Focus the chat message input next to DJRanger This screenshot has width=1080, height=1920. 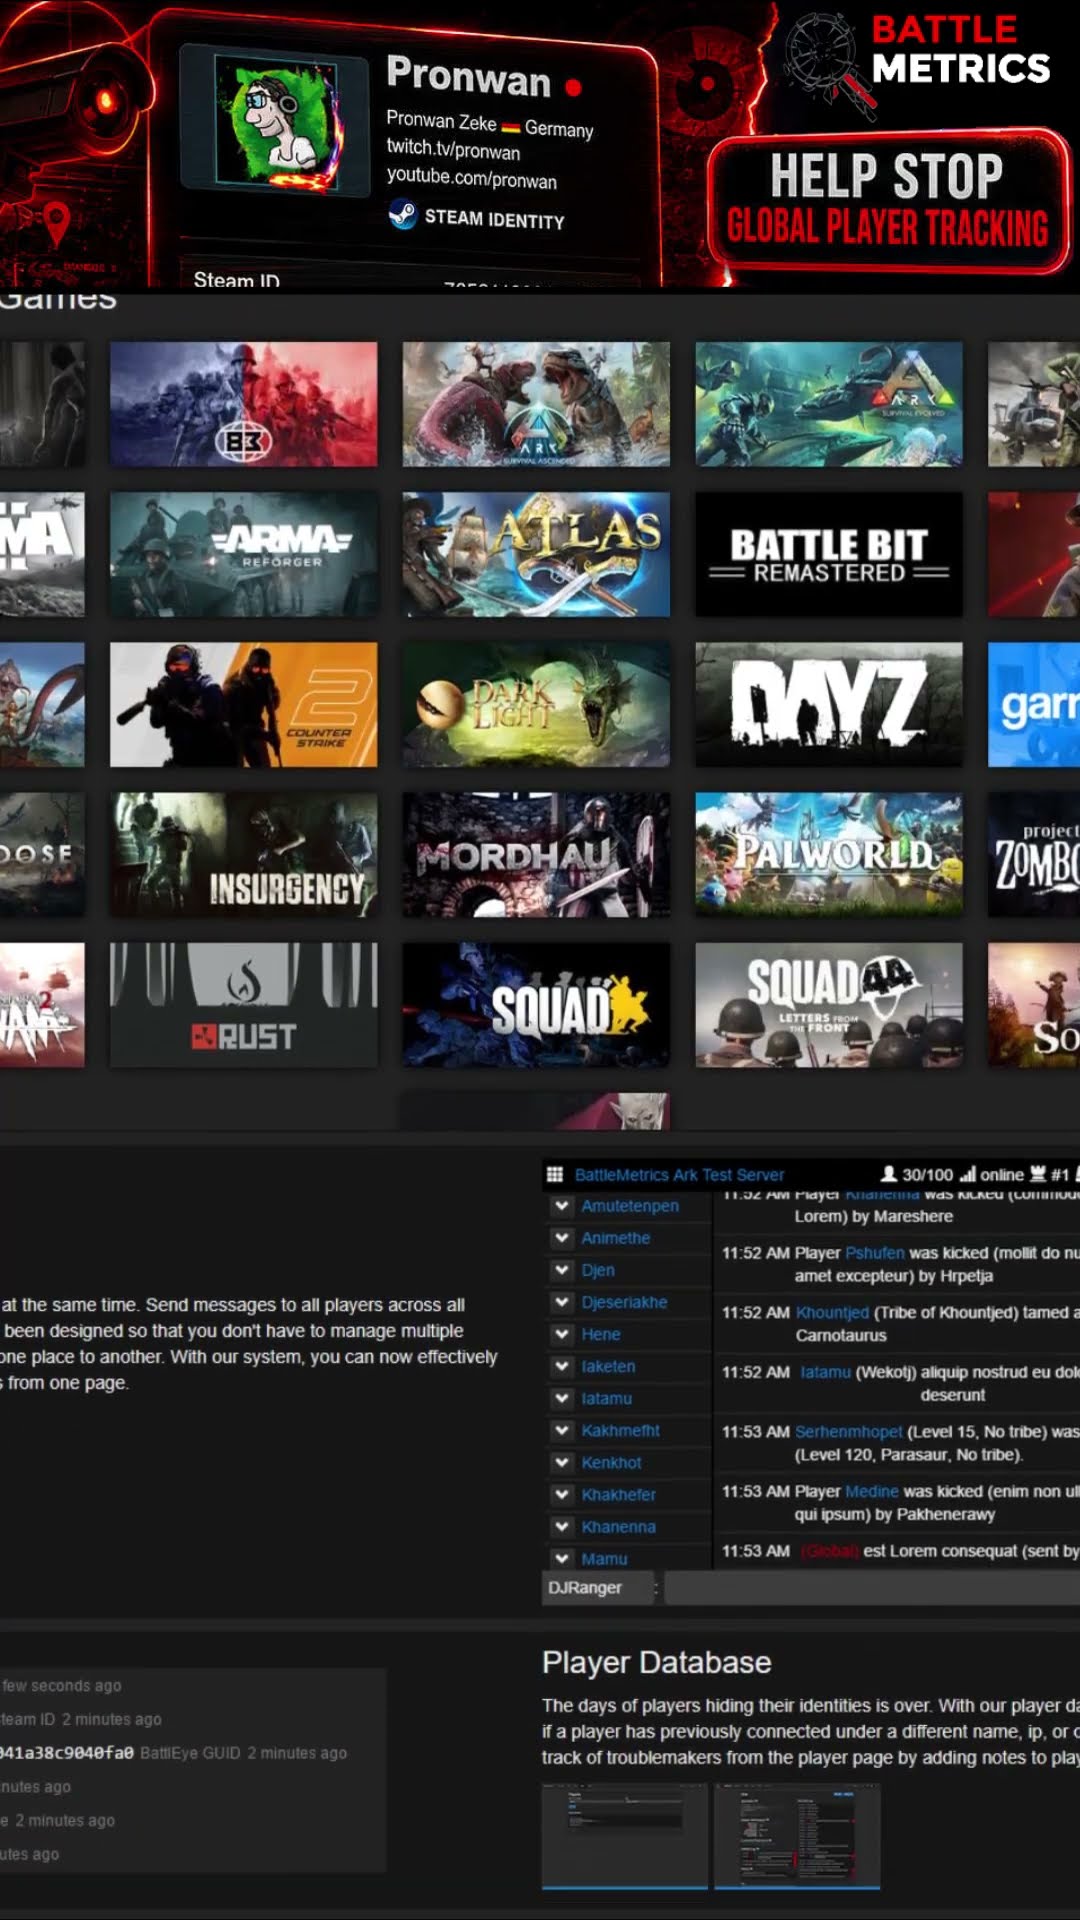[872, 1588]
